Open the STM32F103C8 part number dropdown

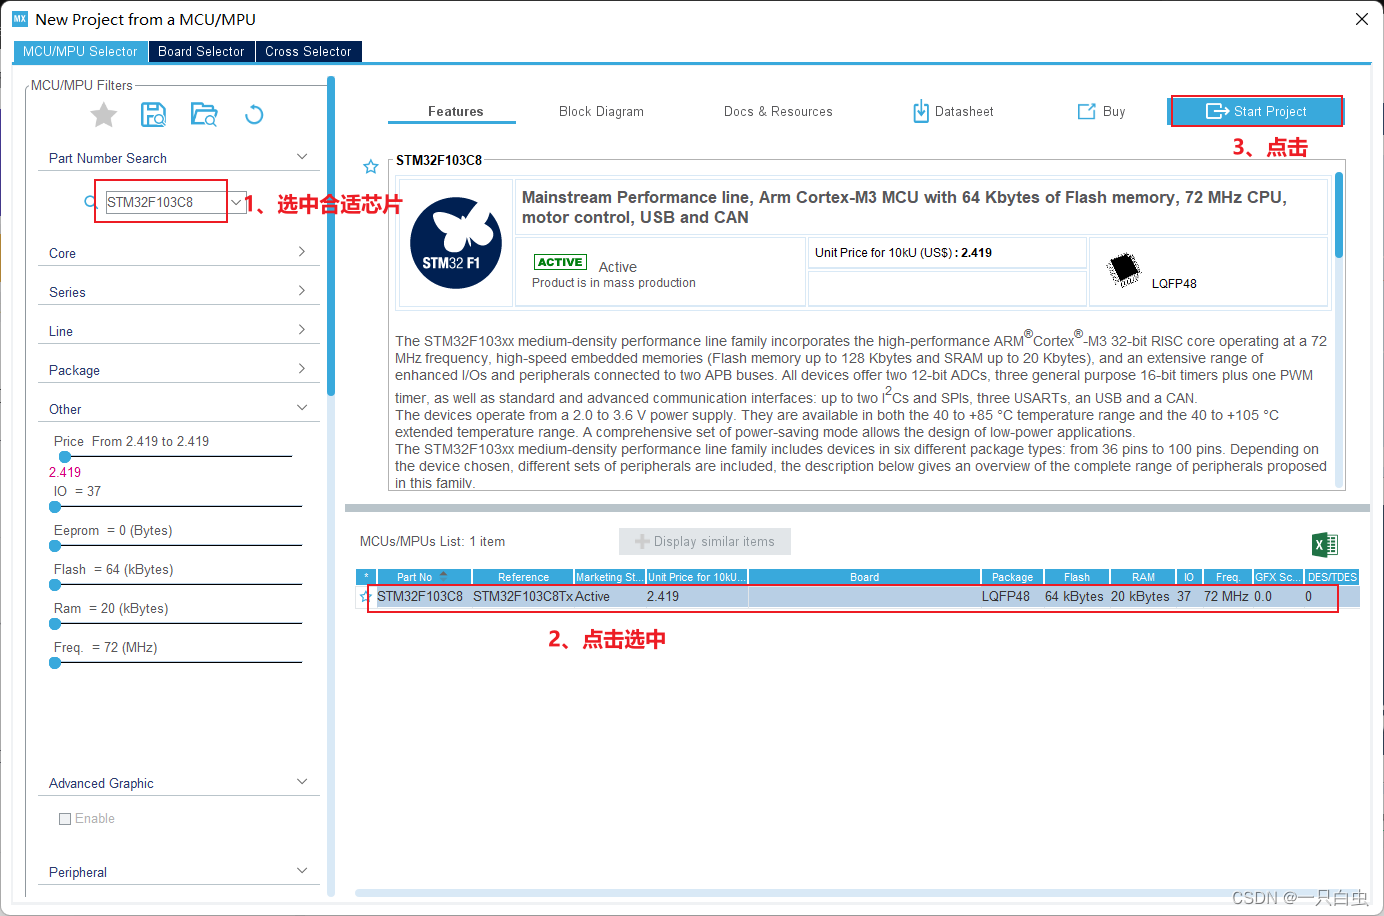point(236,201)
